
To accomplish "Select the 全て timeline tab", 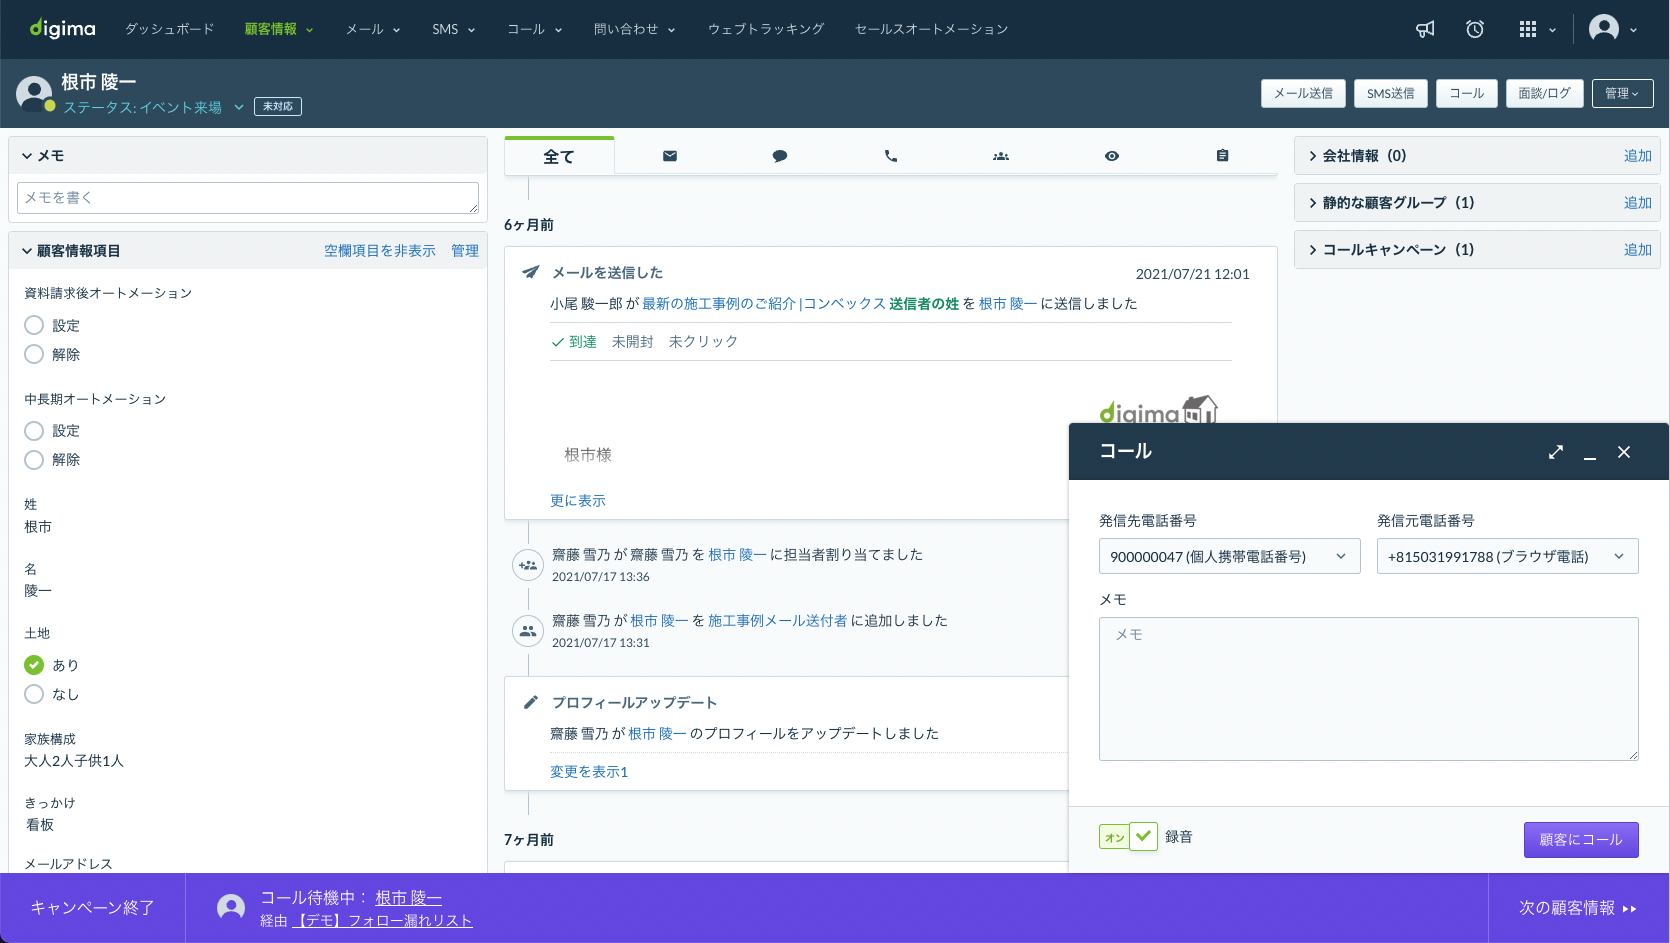I will pos(559,156).
